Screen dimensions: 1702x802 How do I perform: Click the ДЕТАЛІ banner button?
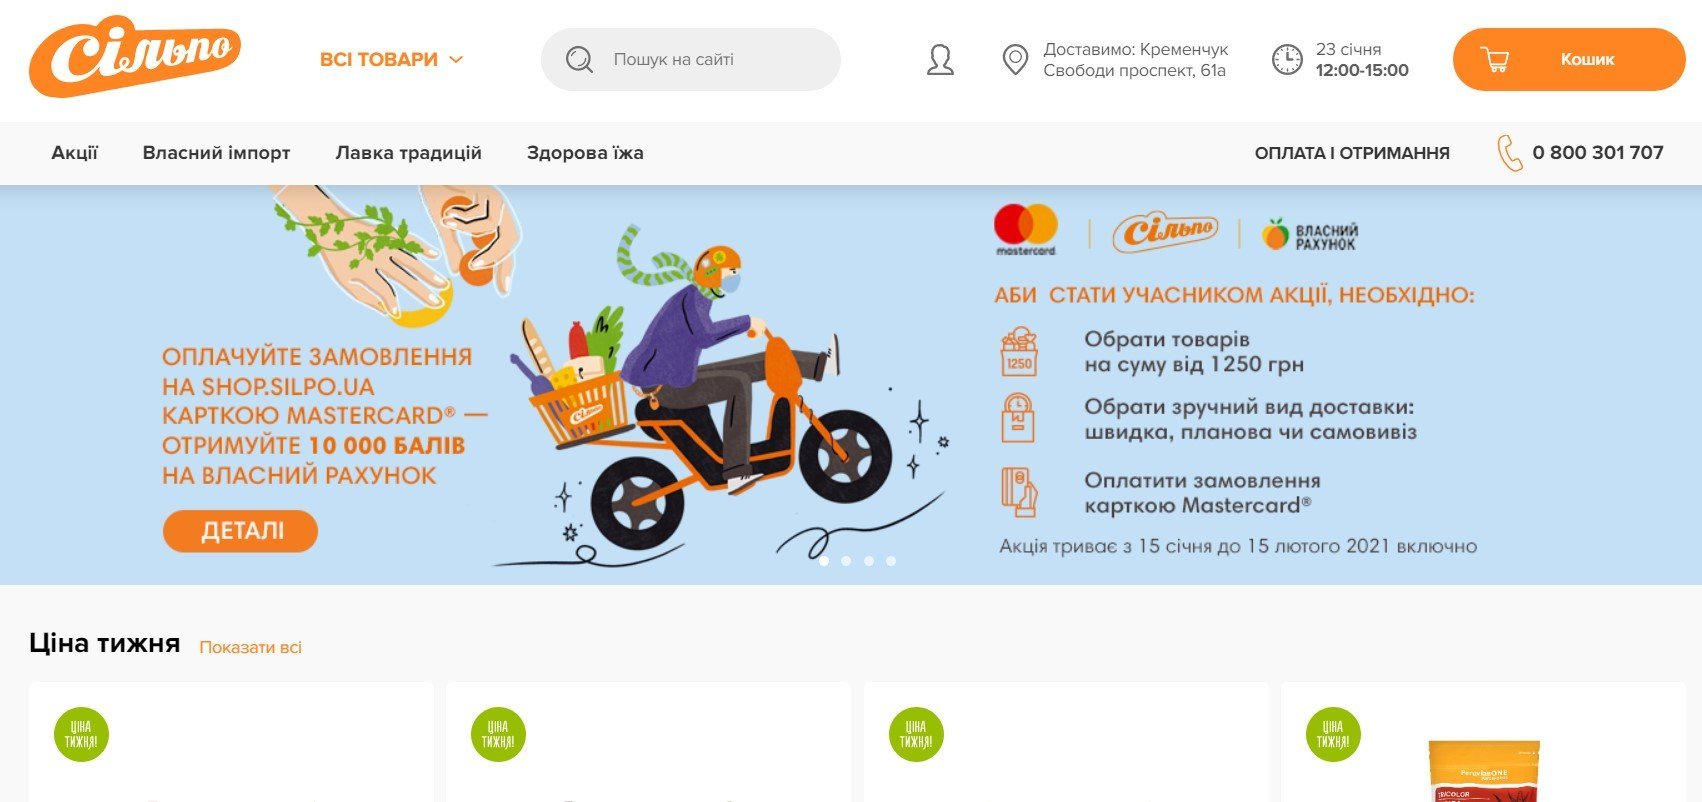[x=241, y=531]
